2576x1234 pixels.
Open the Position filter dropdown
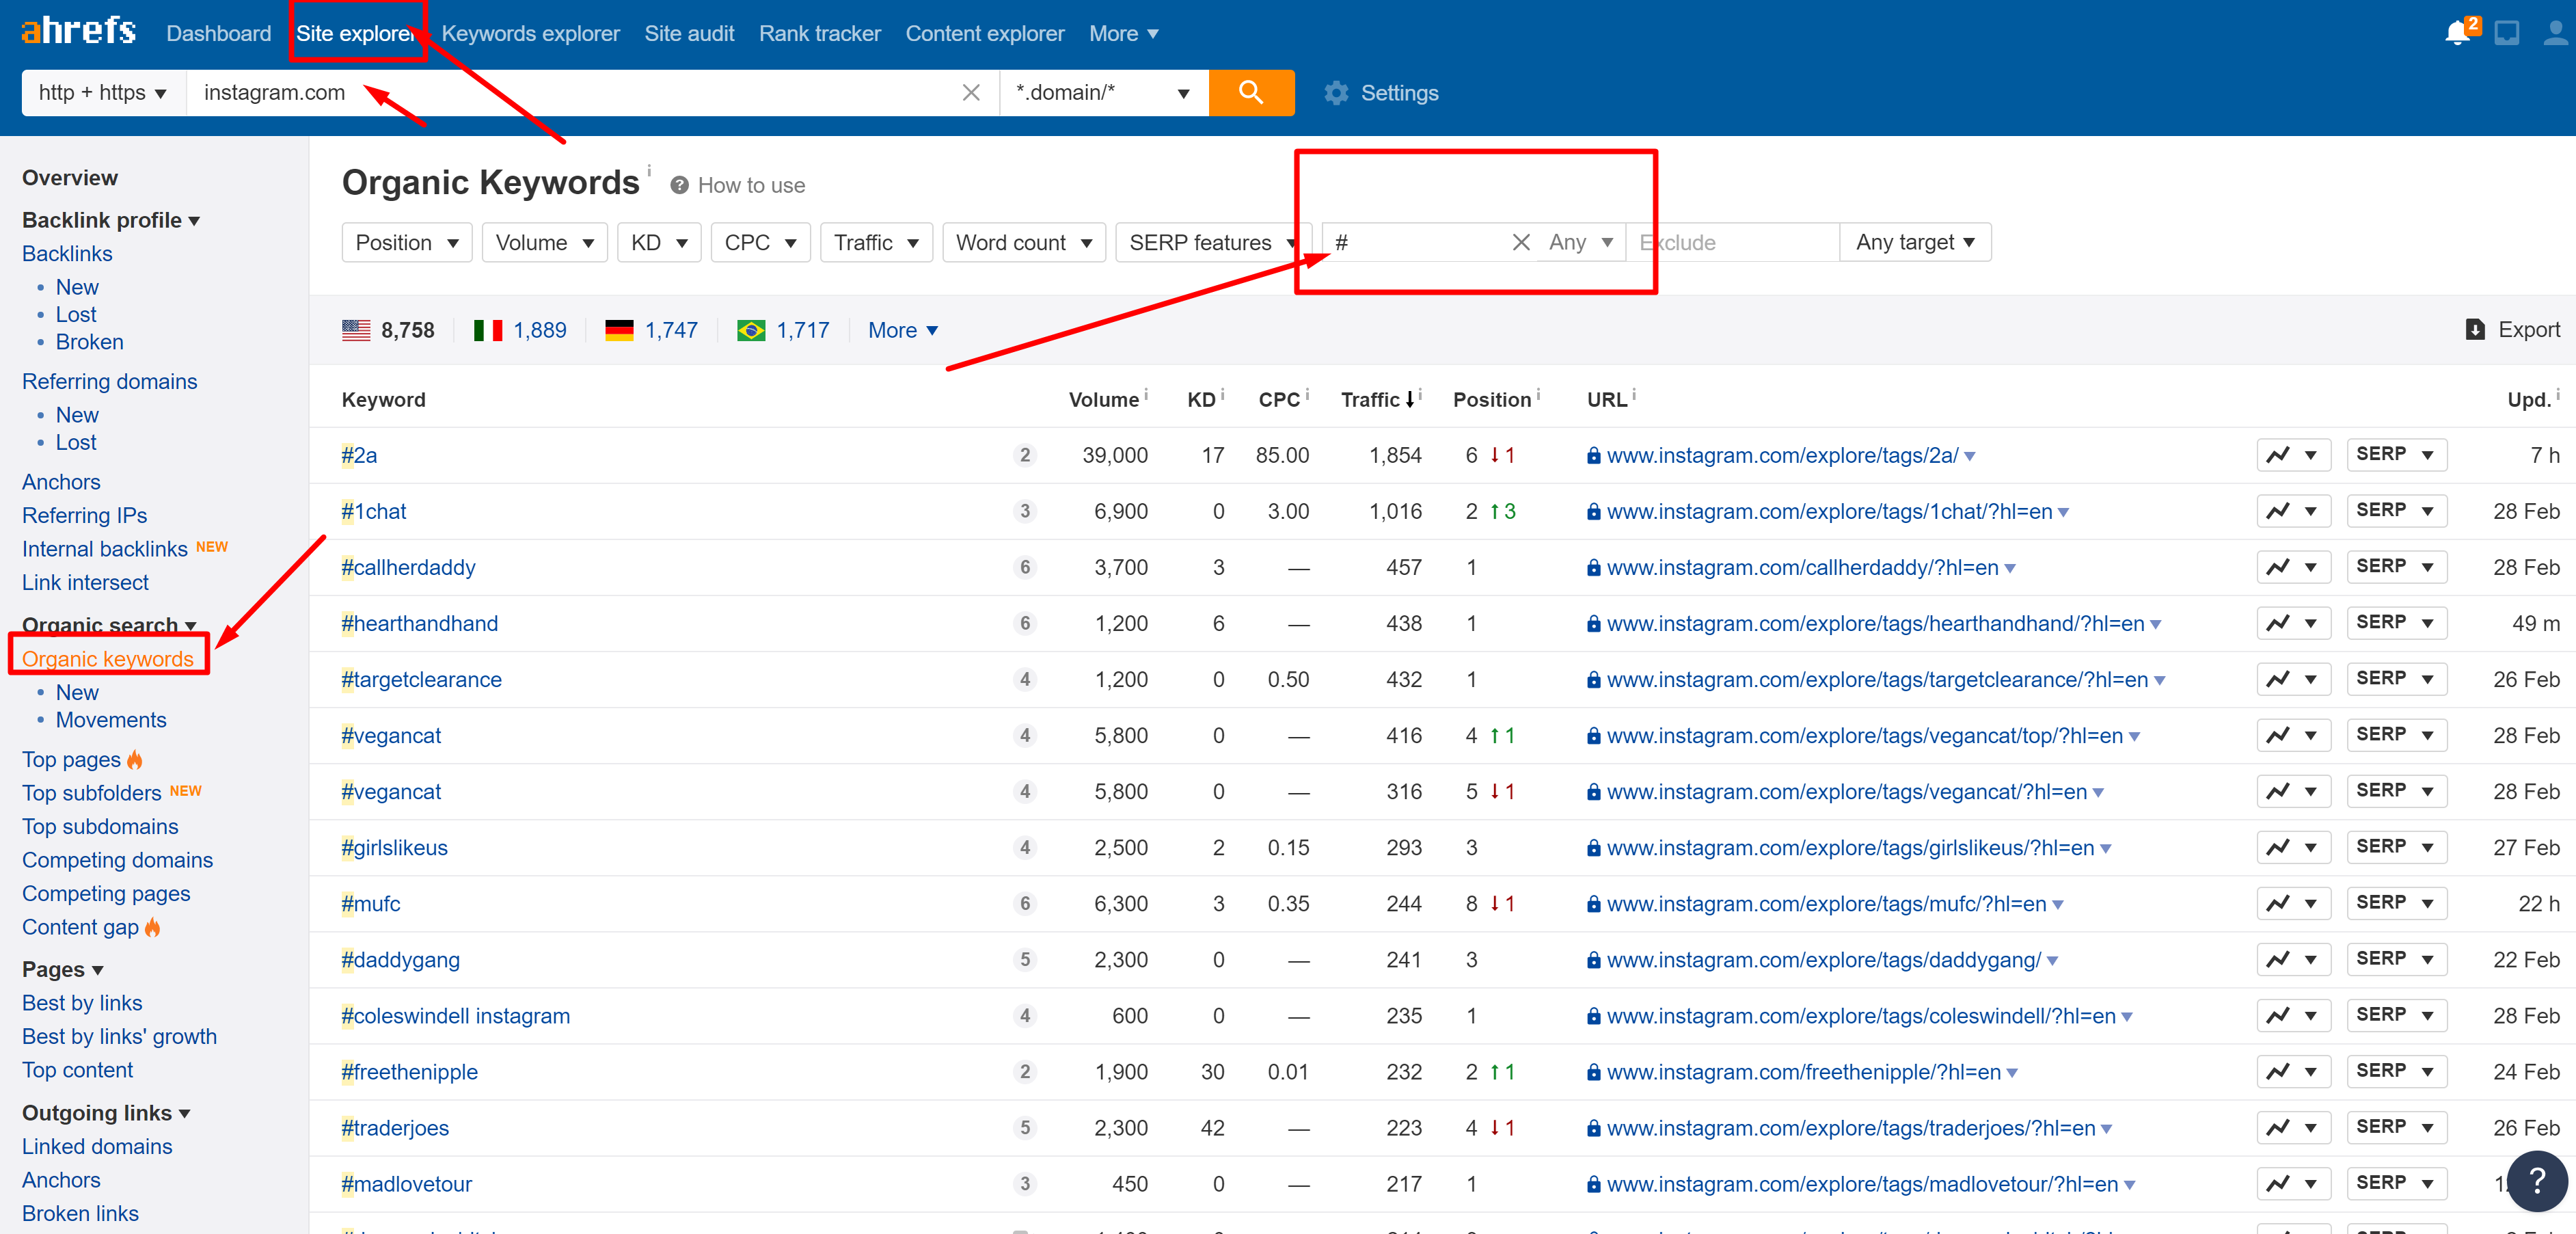click(406, 242)
